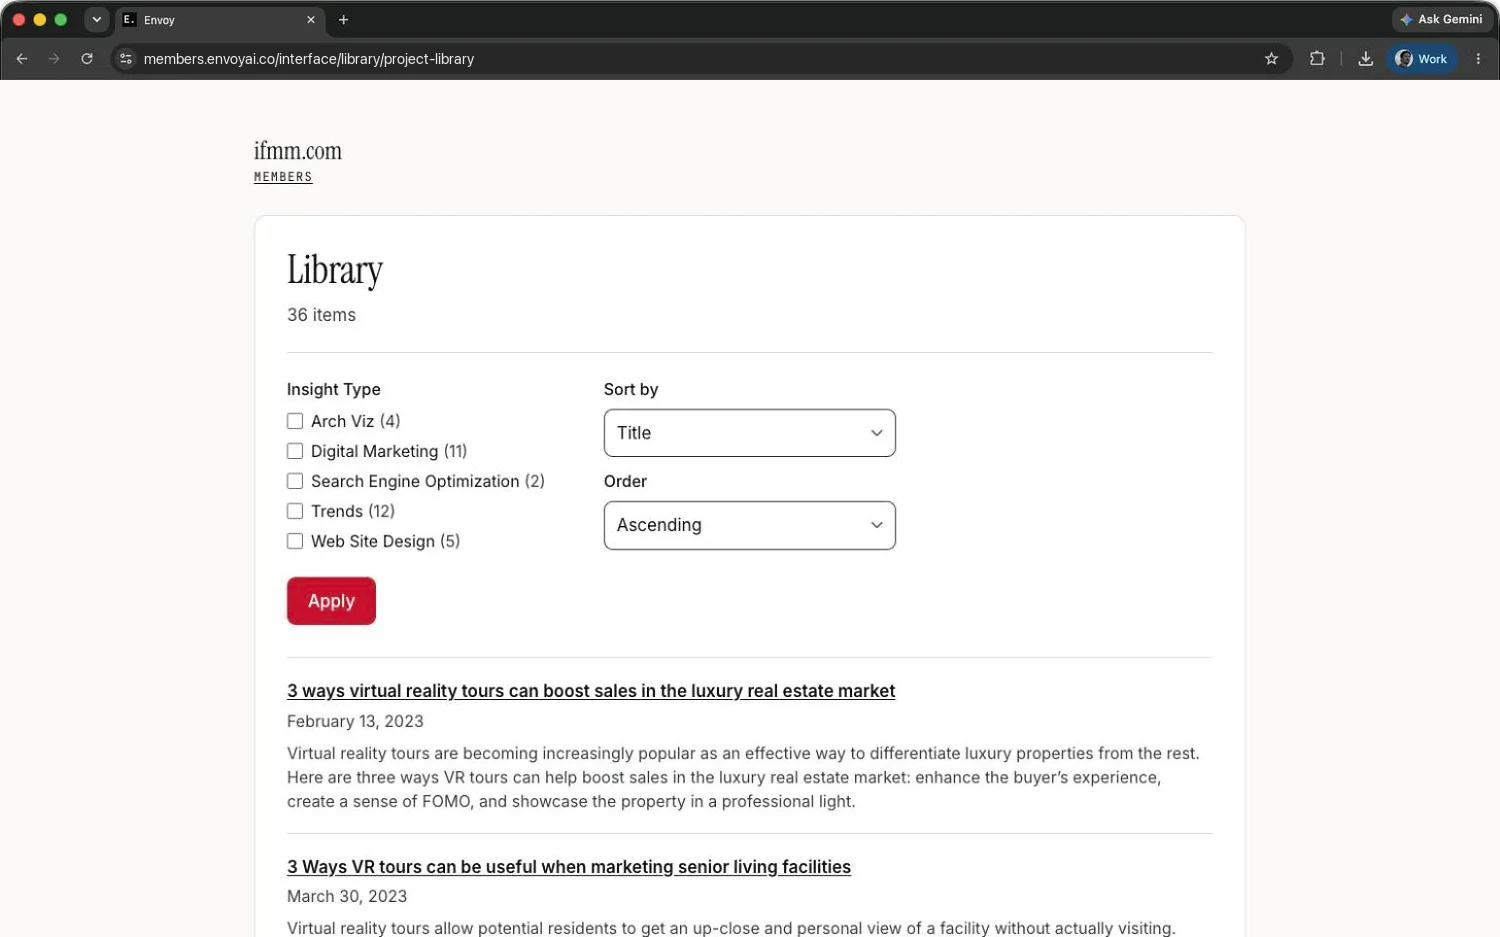Open article about virtual reality tours luxury market
This screenshot has height=937, width=1500.
point(591,691)
